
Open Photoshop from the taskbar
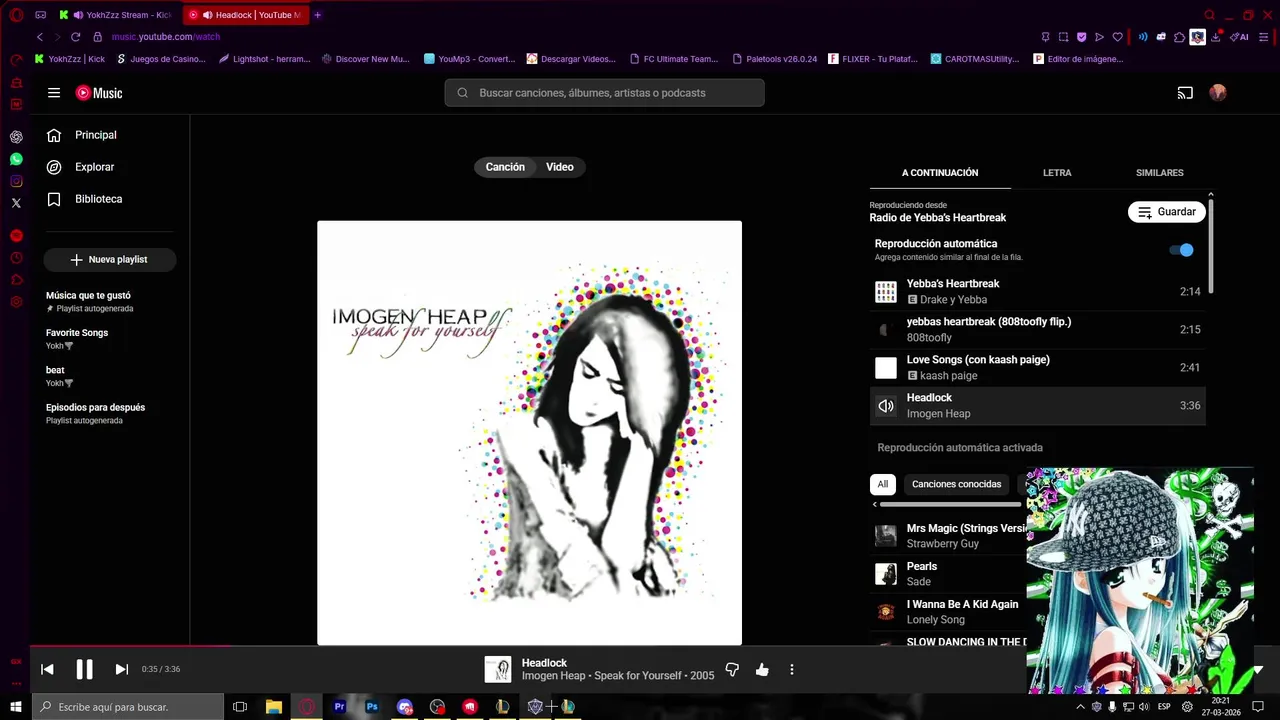[x=372, y=707]
